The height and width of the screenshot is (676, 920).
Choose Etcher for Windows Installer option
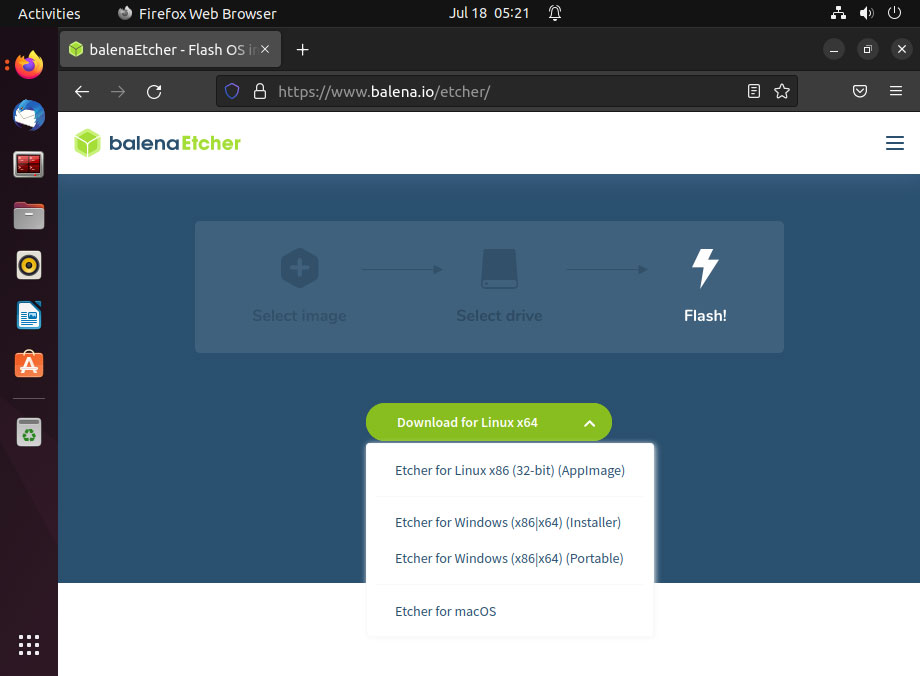click(508, 522)
